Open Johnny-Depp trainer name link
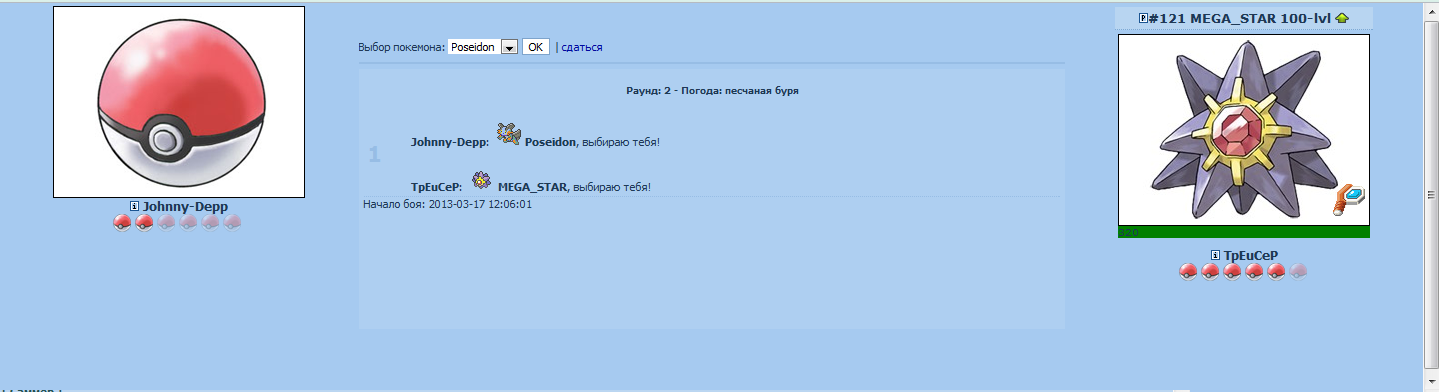 click(x=185, y=206)
